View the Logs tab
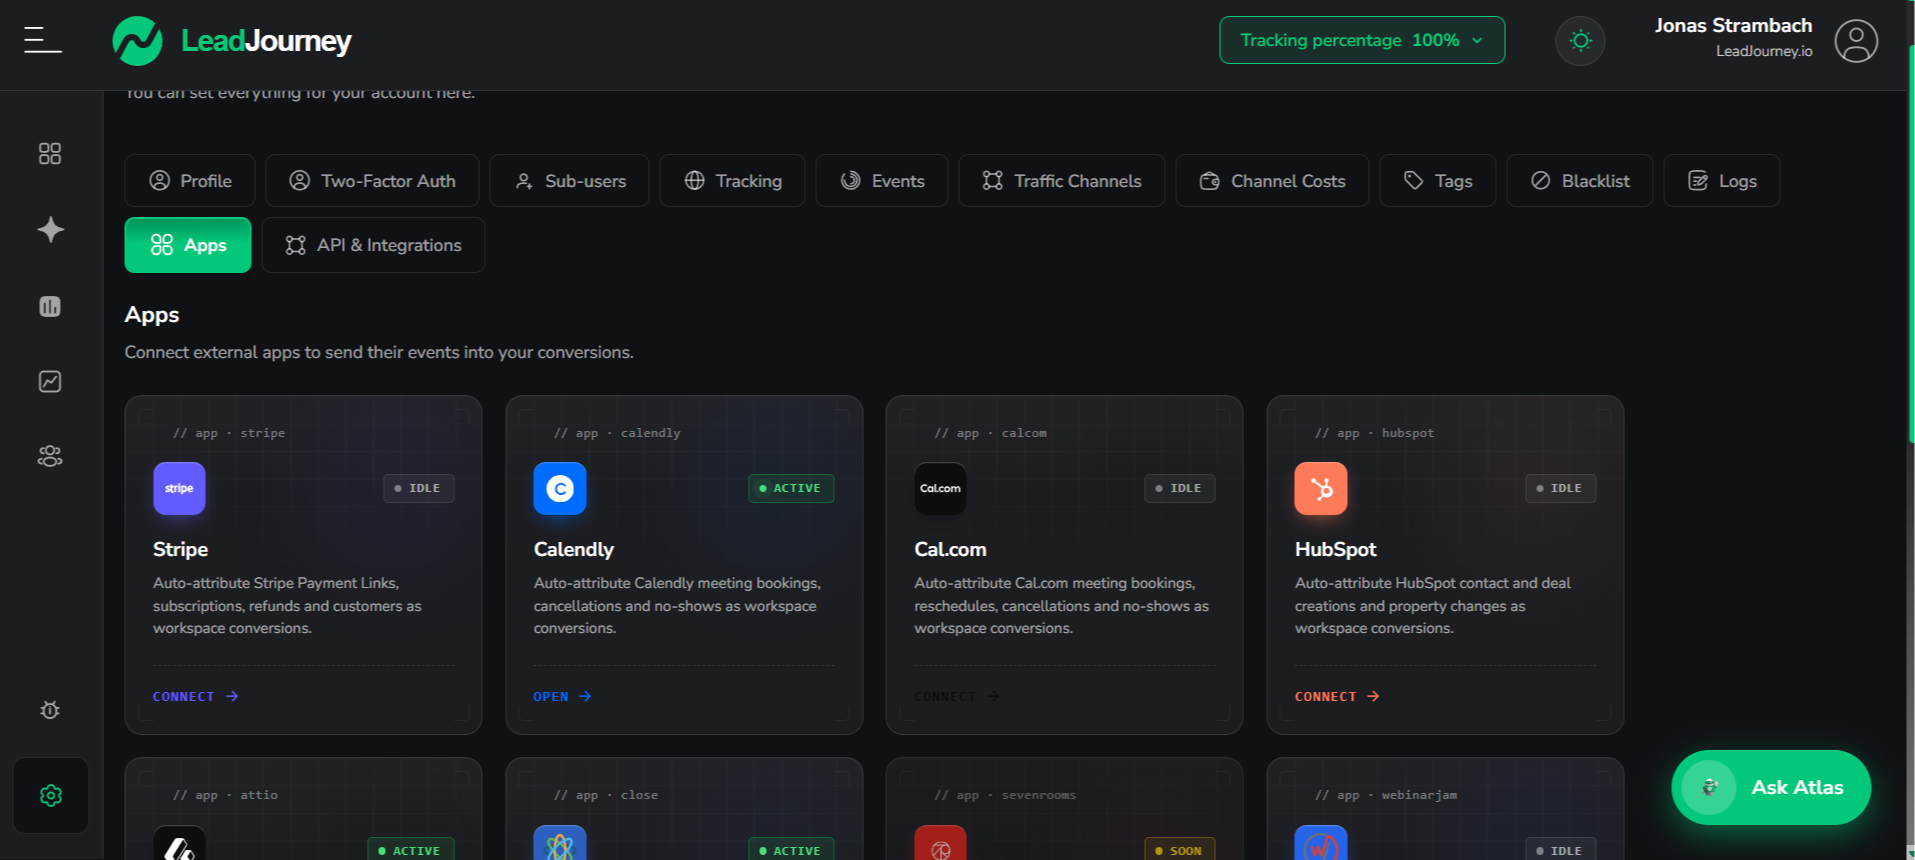Image resolution: width=1915 pixels, height=860 pixels. point(1722,181)
